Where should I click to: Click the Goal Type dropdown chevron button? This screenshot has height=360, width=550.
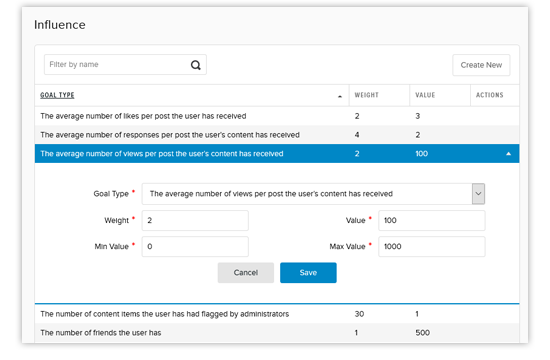478,194
